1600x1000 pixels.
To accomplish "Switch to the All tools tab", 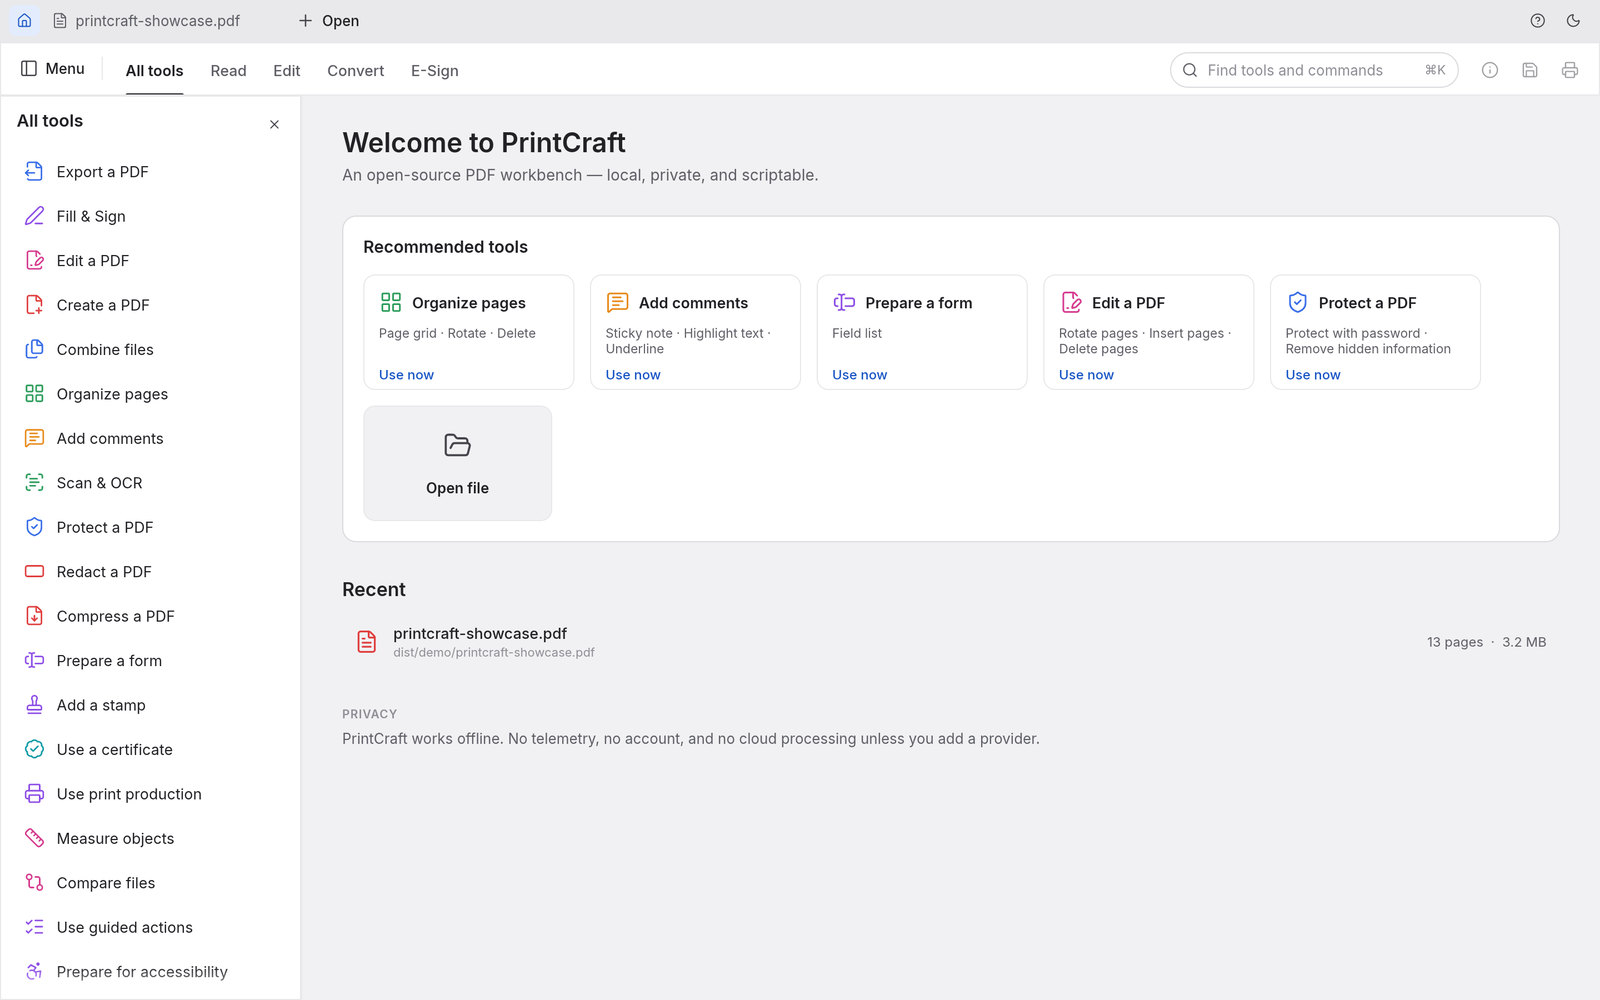I will point(154,70).
